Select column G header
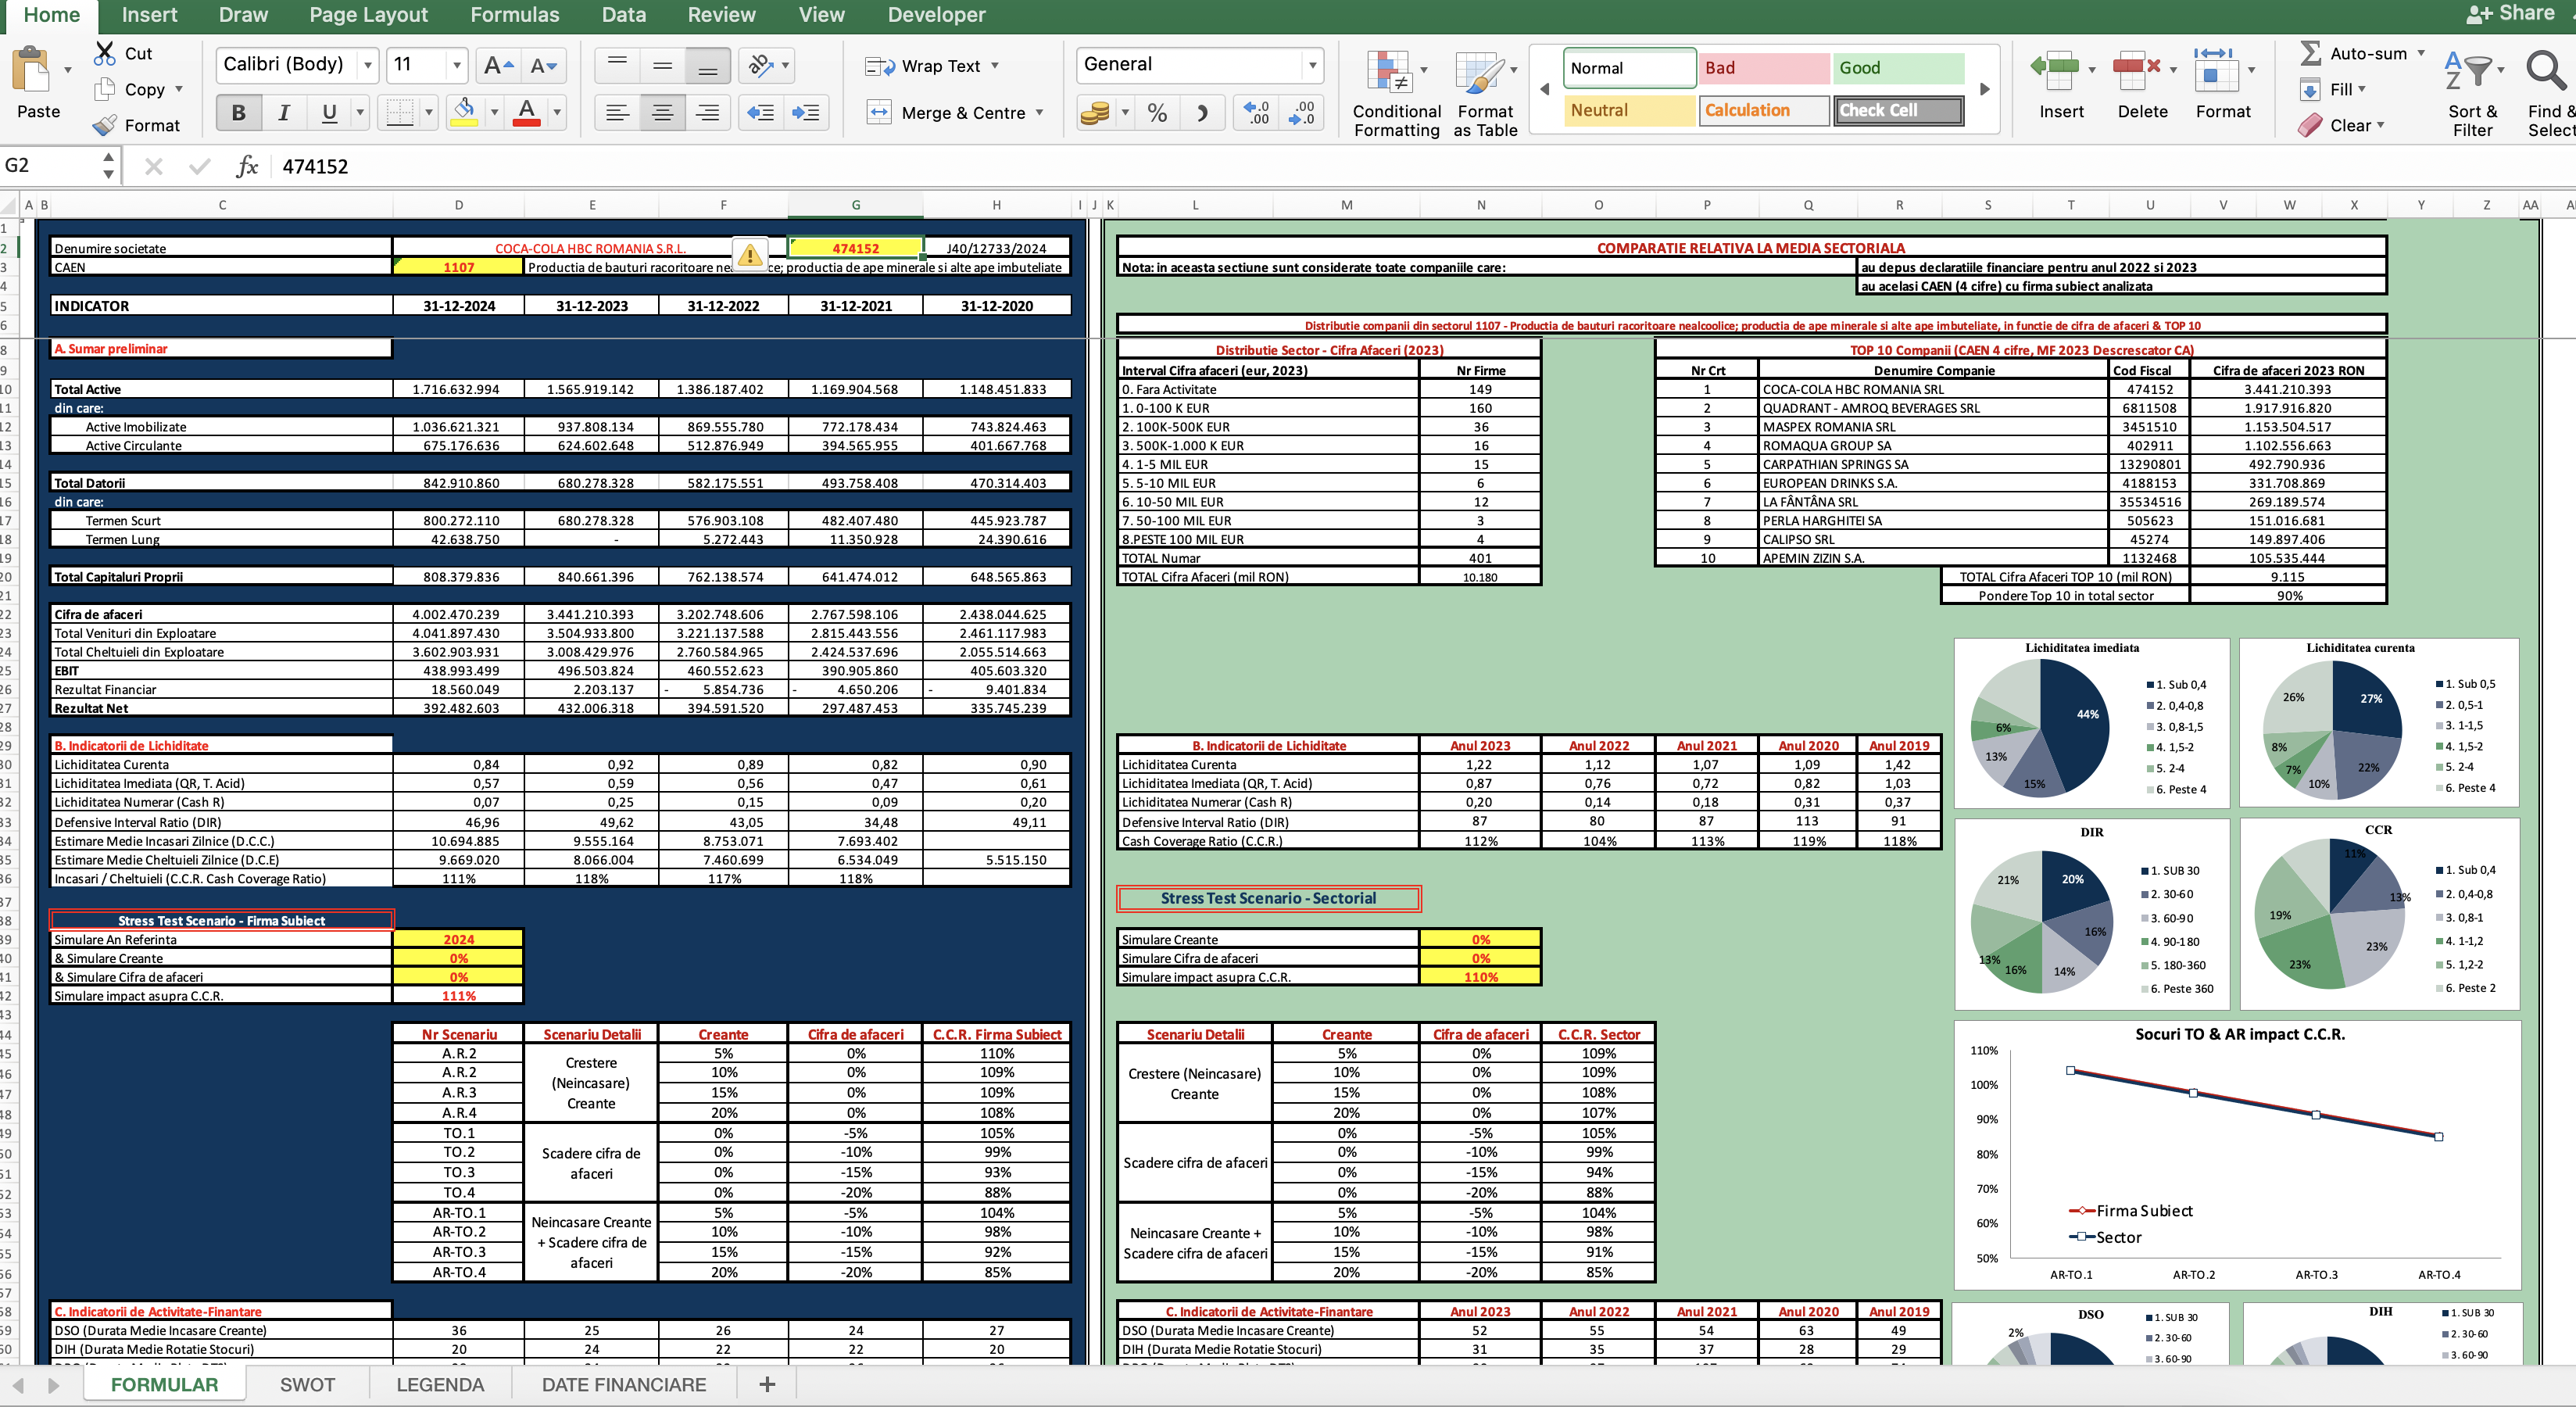Image resolution: width=2576 pixels, height=1407 pixels. coord(855,205)
